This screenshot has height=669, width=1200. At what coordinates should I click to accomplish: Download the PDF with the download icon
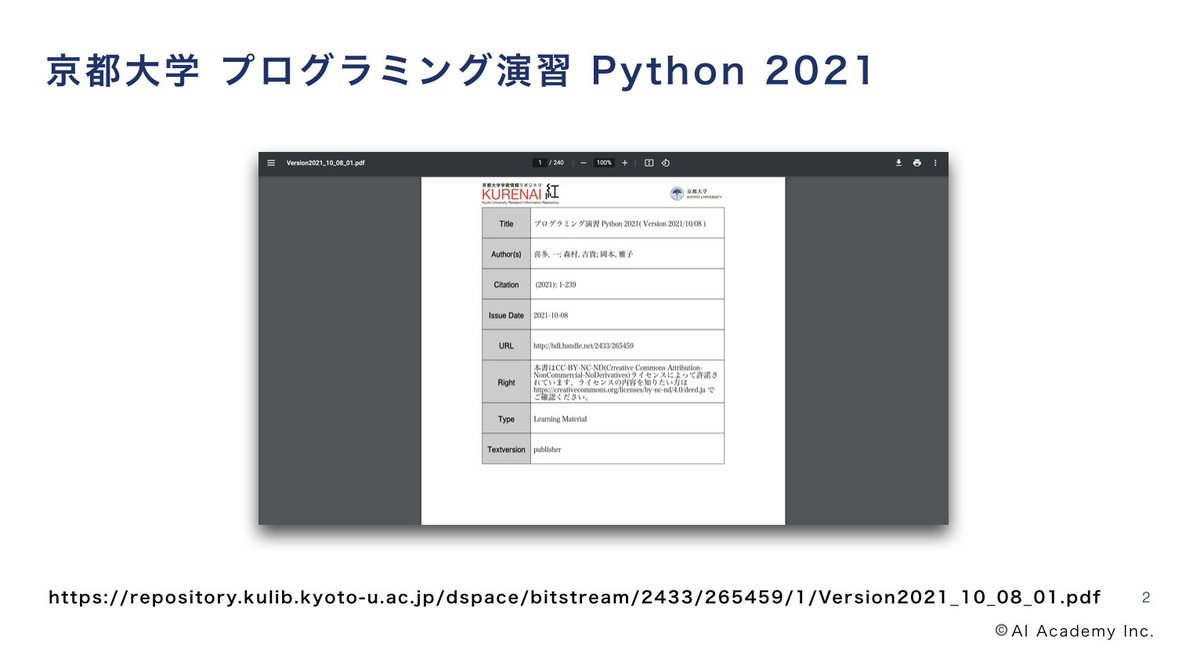tap(898, 162)
